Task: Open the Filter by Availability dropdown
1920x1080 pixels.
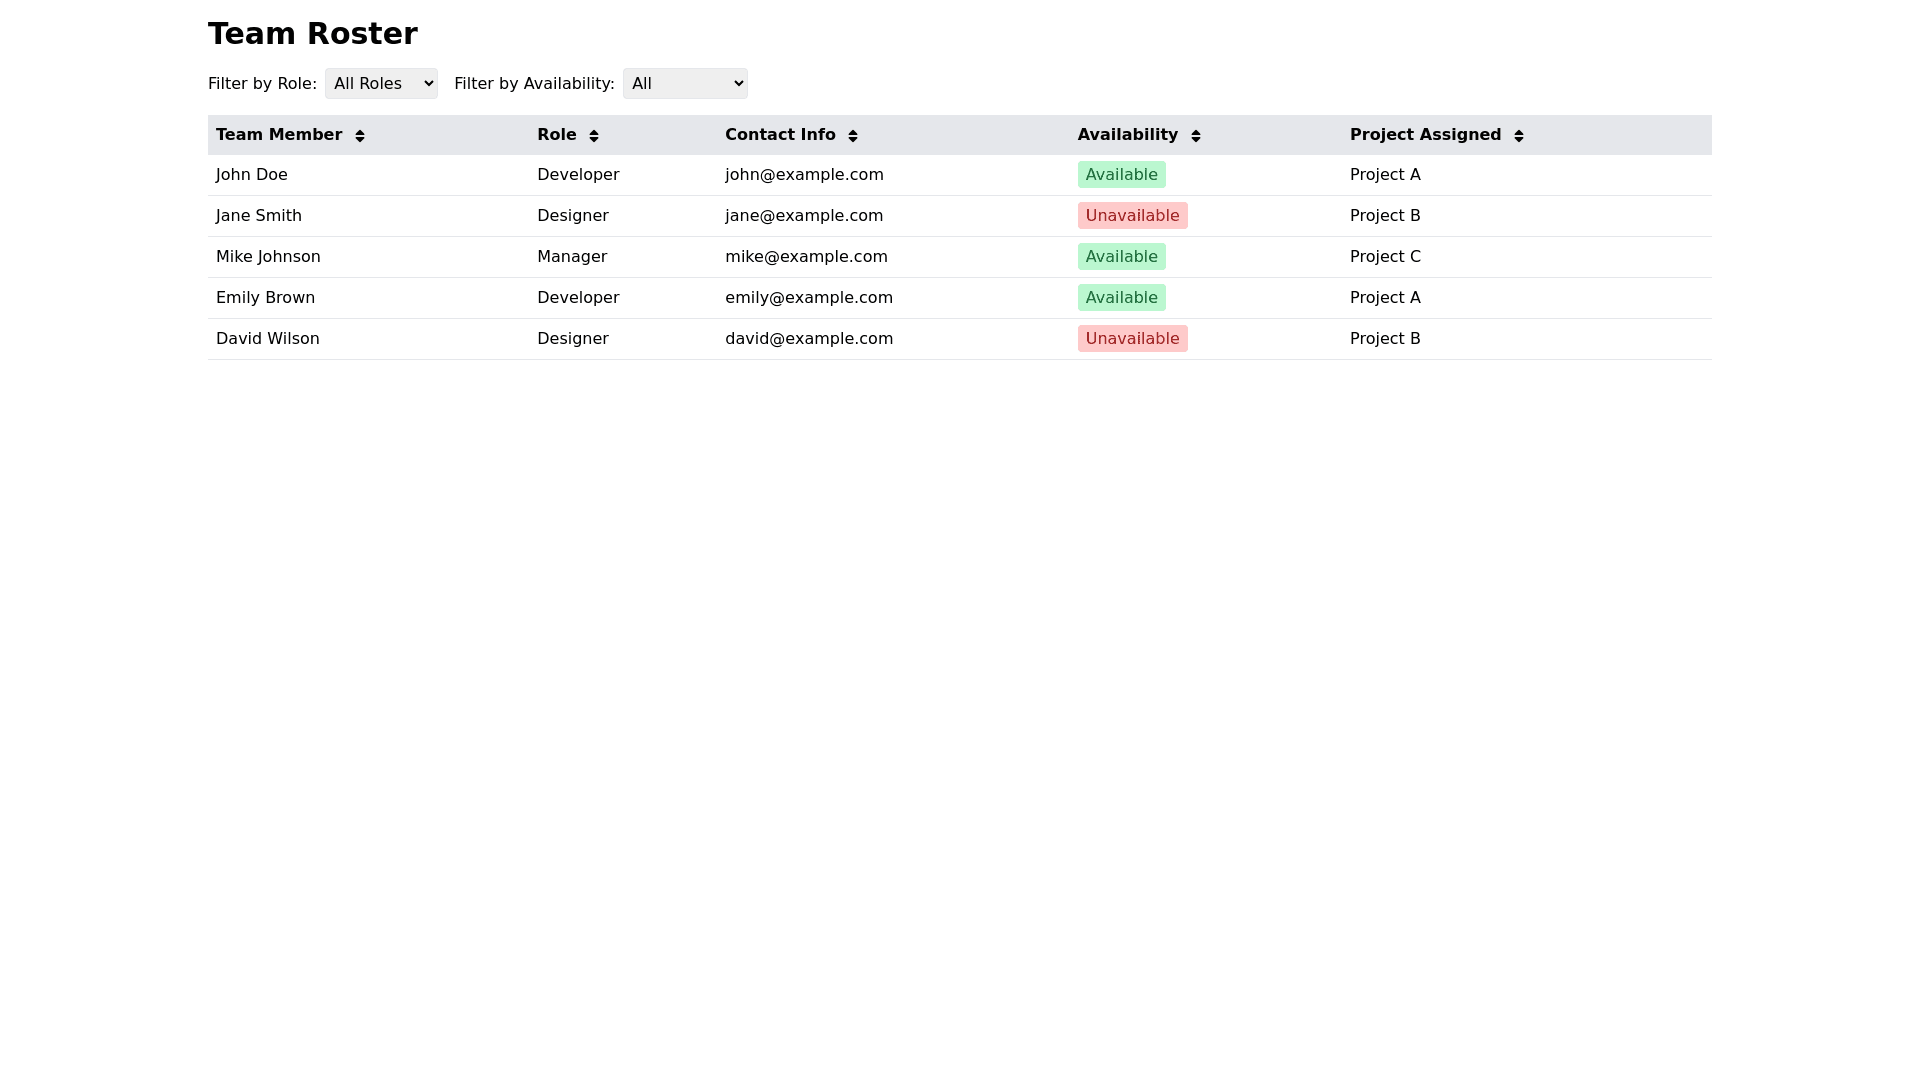Action: [685, 84]
